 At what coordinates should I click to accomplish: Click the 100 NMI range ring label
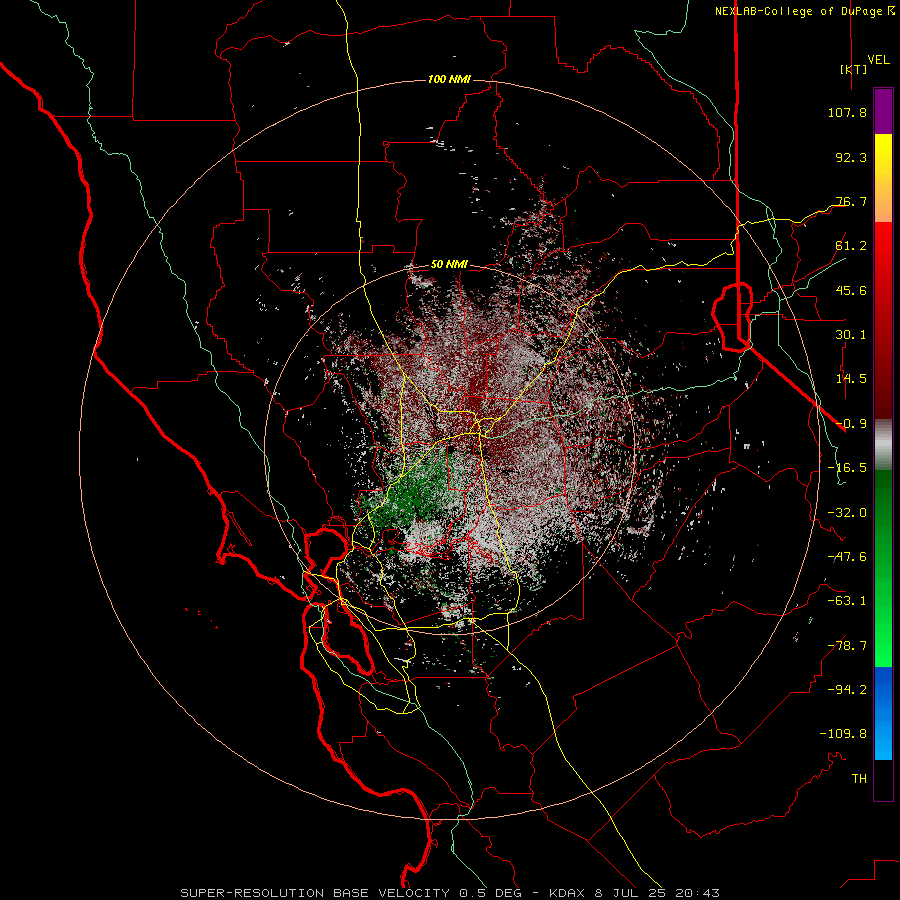click(x=449, y=79)
